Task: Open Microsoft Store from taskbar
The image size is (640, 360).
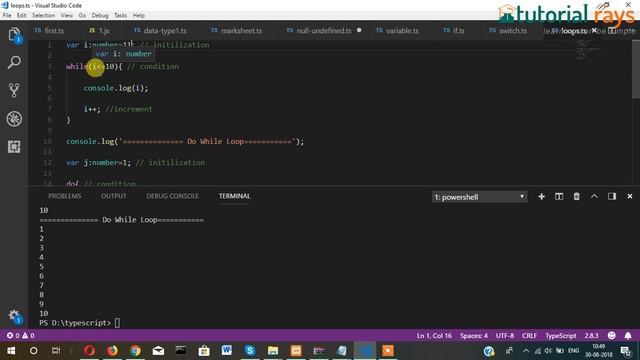Action: point(204,351)
